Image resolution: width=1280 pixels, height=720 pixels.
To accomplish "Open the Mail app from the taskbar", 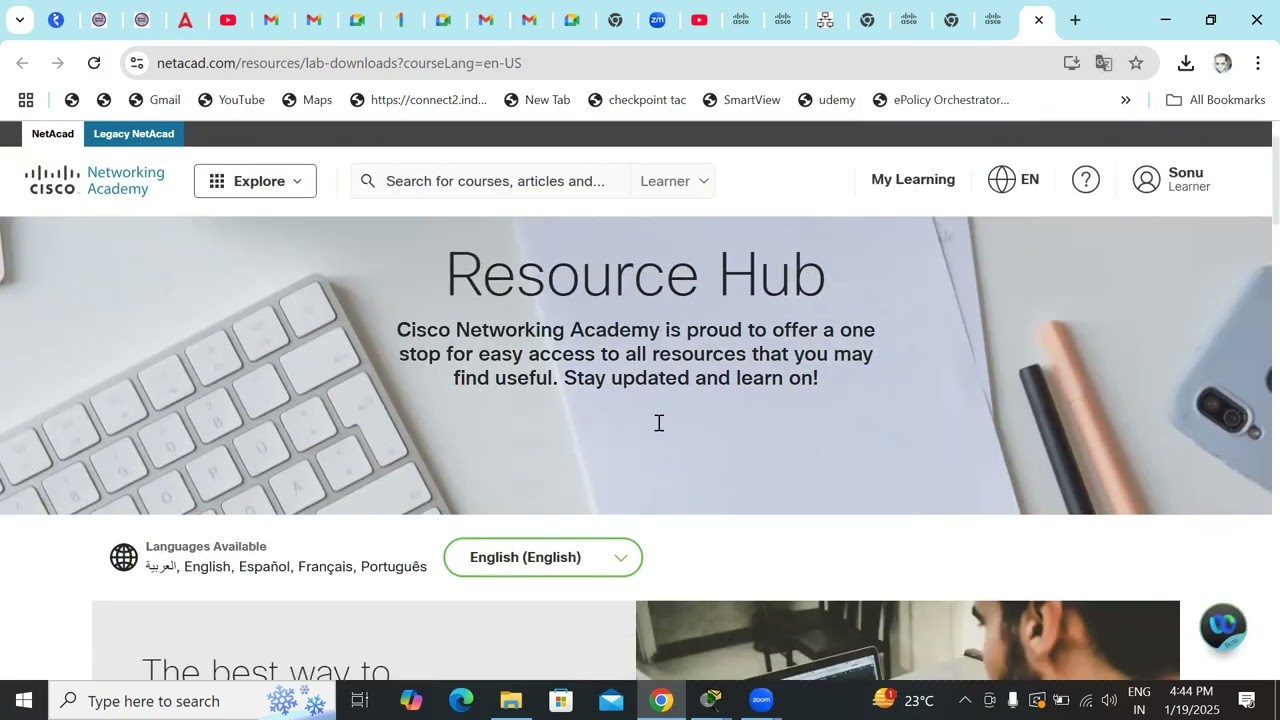I will 611,700.
